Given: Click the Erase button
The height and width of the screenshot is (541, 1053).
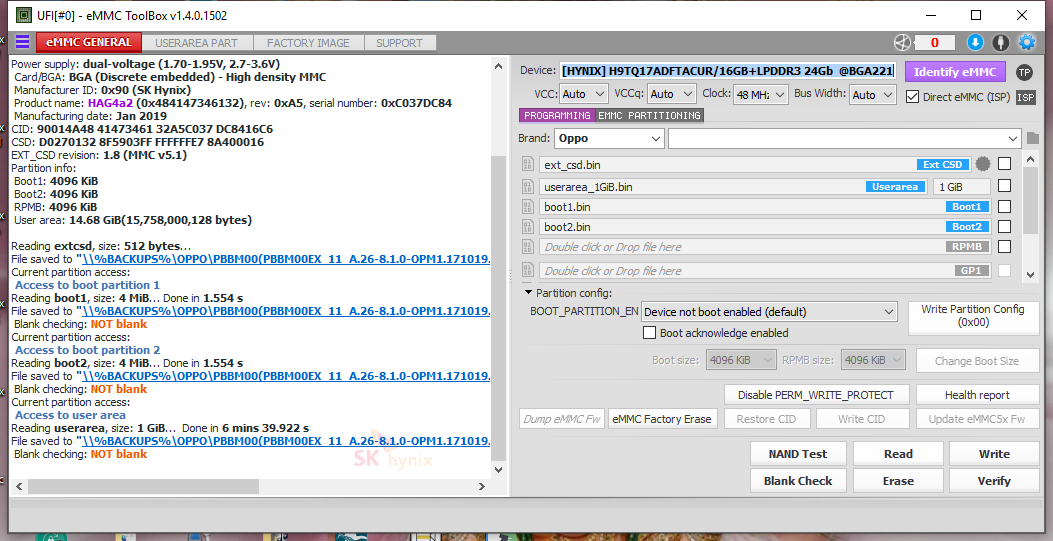Looking at the screenshot, I should coord(898,481).
